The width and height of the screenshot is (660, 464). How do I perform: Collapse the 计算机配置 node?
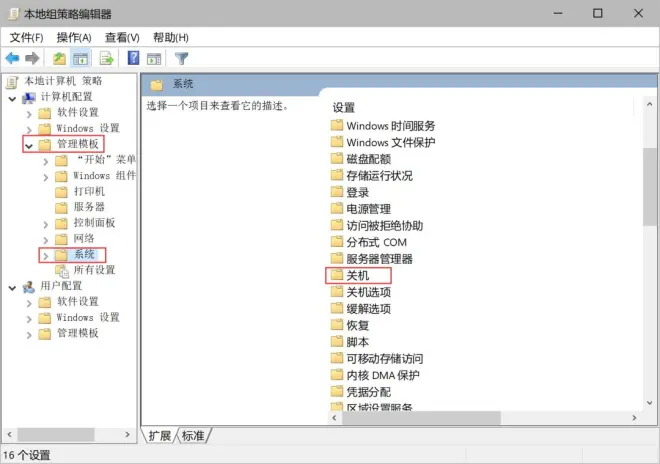click(x=12, y=99)
